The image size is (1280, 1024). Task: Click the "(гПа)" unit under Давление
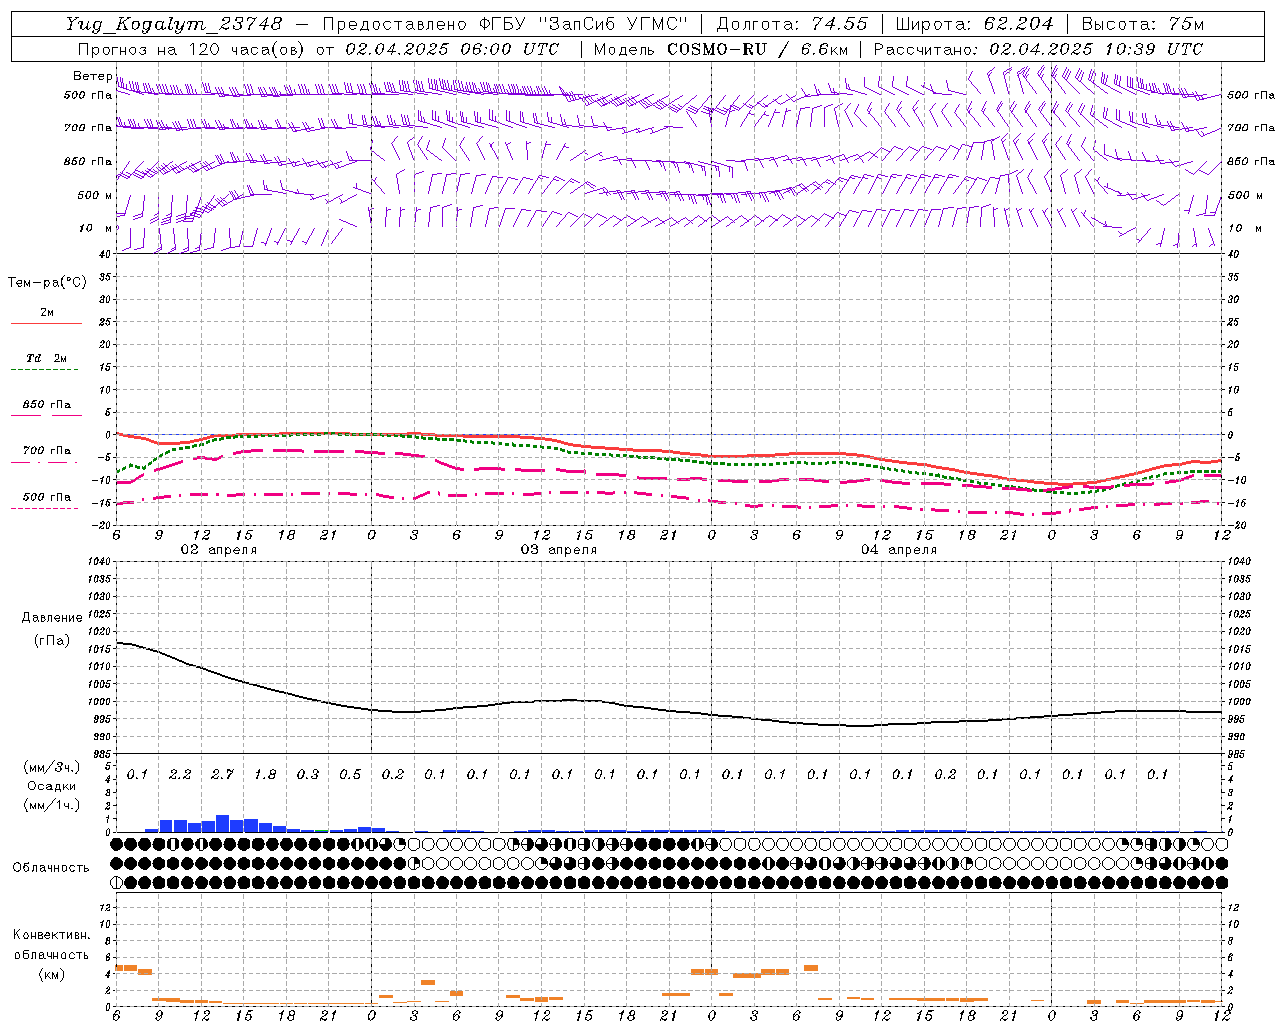[52, 641]
